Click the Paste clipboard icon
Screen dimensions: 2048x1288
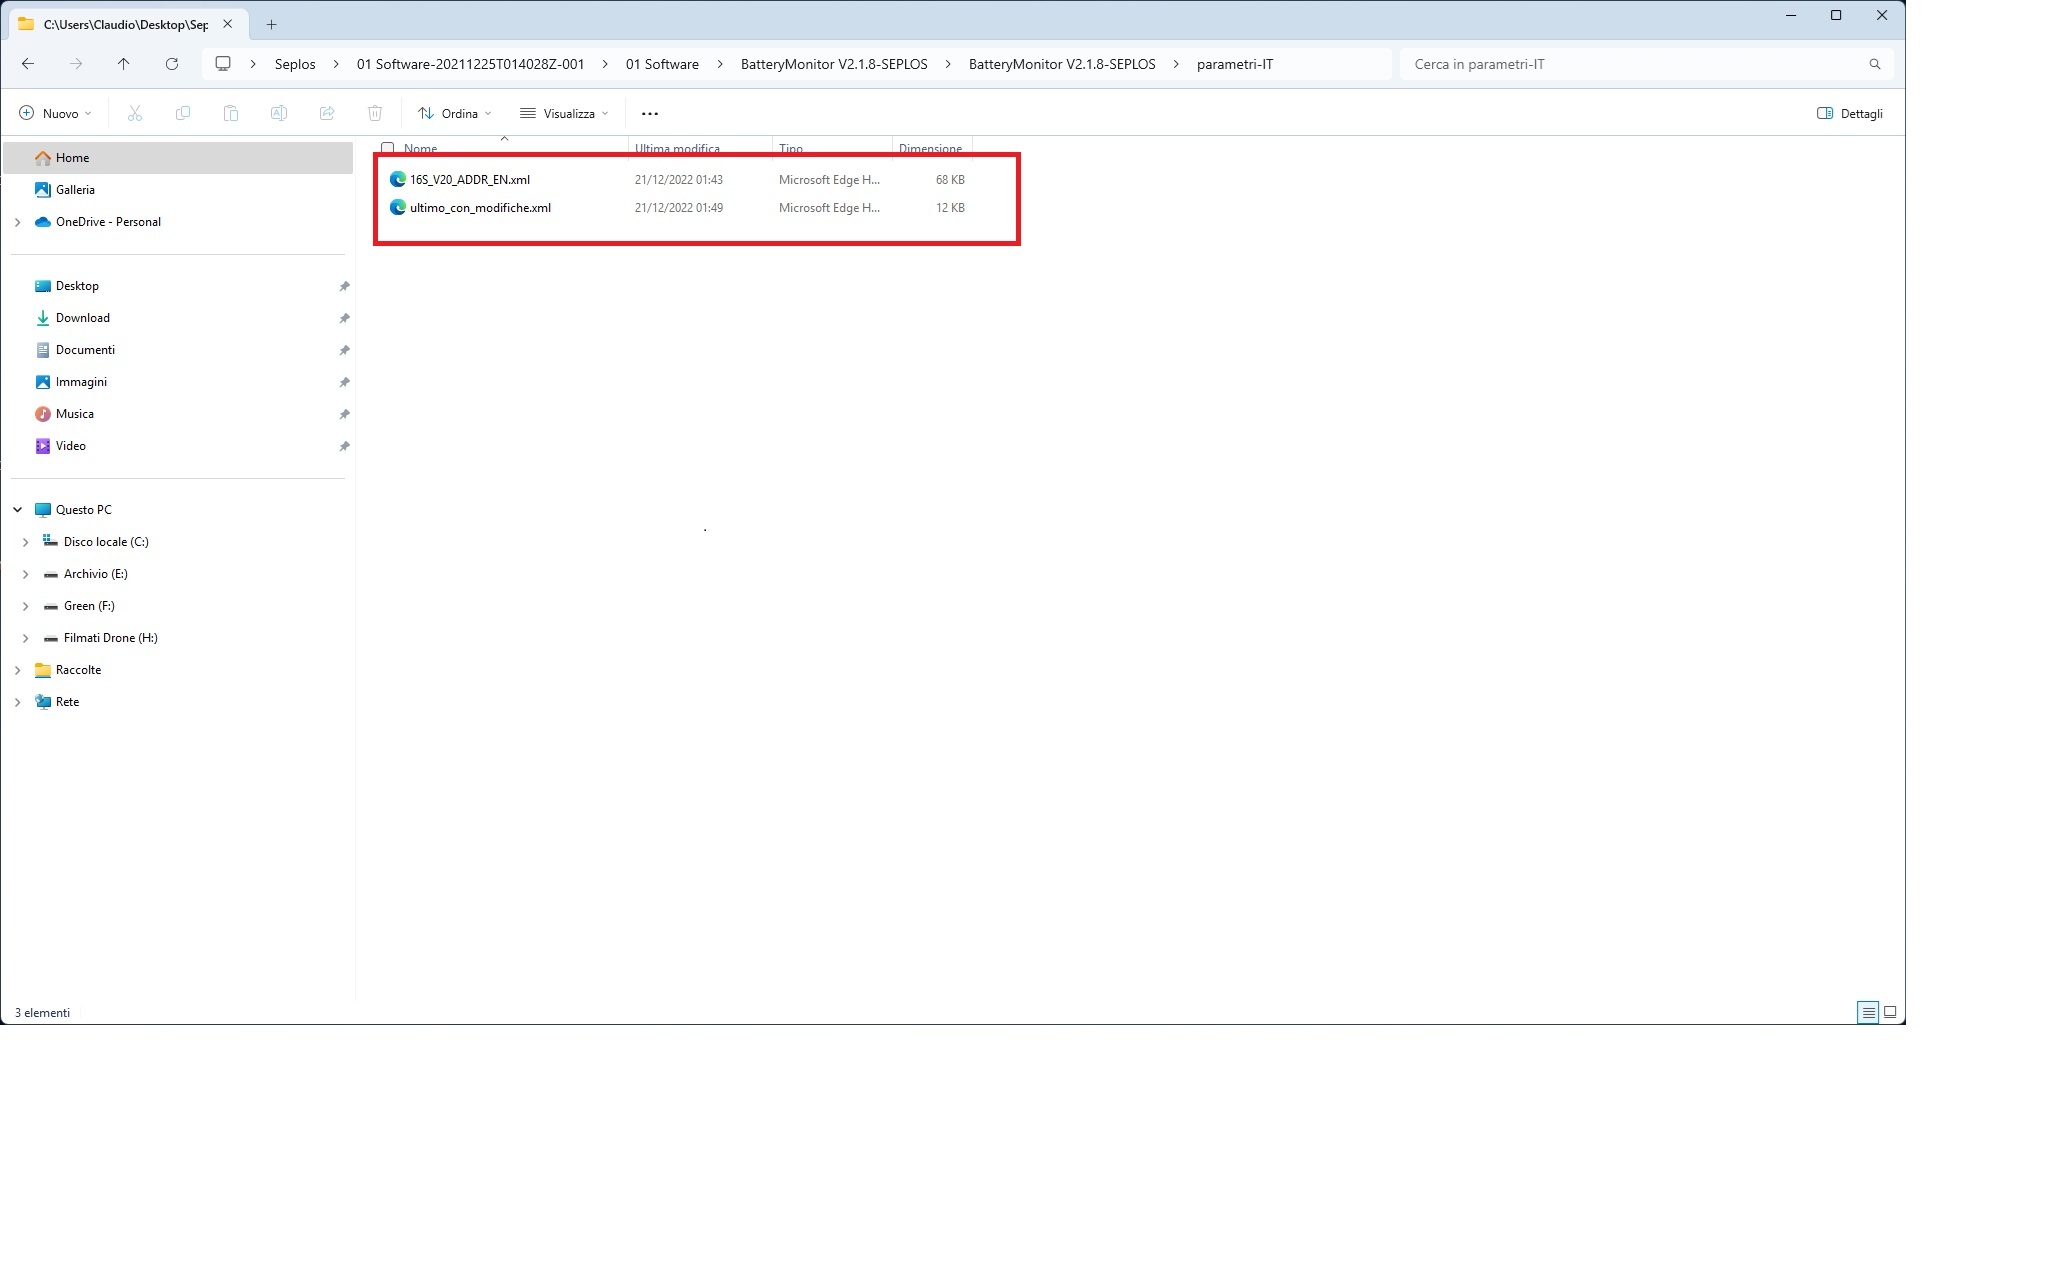point(231,113)
